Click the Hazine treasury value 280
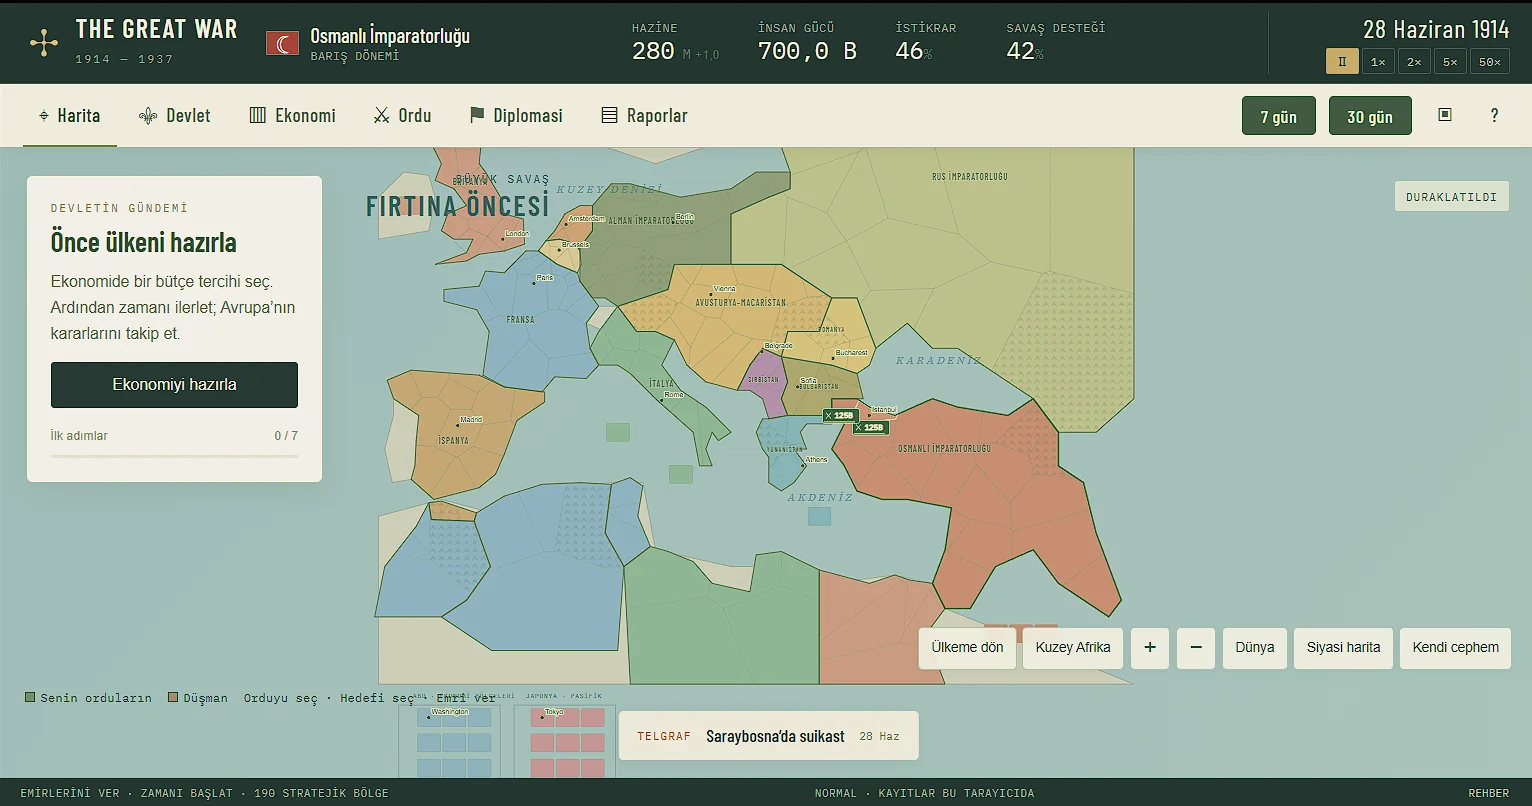This screenshot has height=806, width=1532. point(653,51)
